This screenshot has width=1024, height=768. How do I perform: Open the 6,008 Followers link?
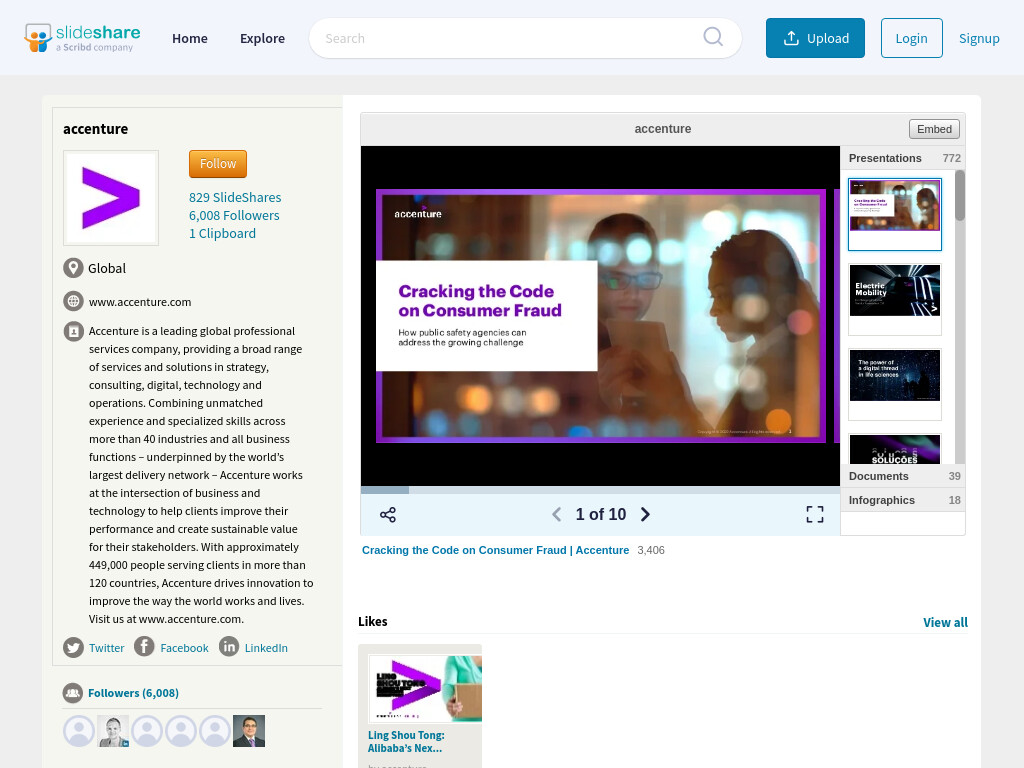tap(234, 216)
